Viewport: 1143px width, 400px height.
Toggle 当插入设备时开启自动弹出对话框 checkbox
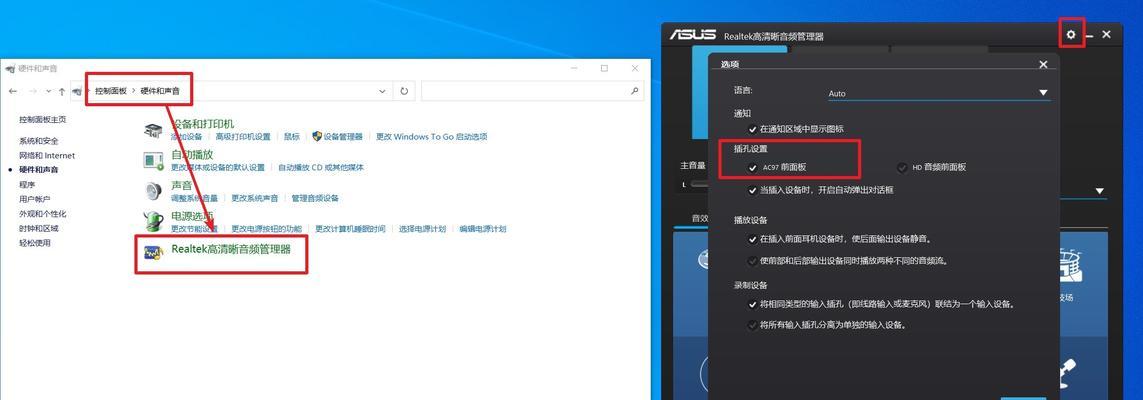(x=753, y=190)
